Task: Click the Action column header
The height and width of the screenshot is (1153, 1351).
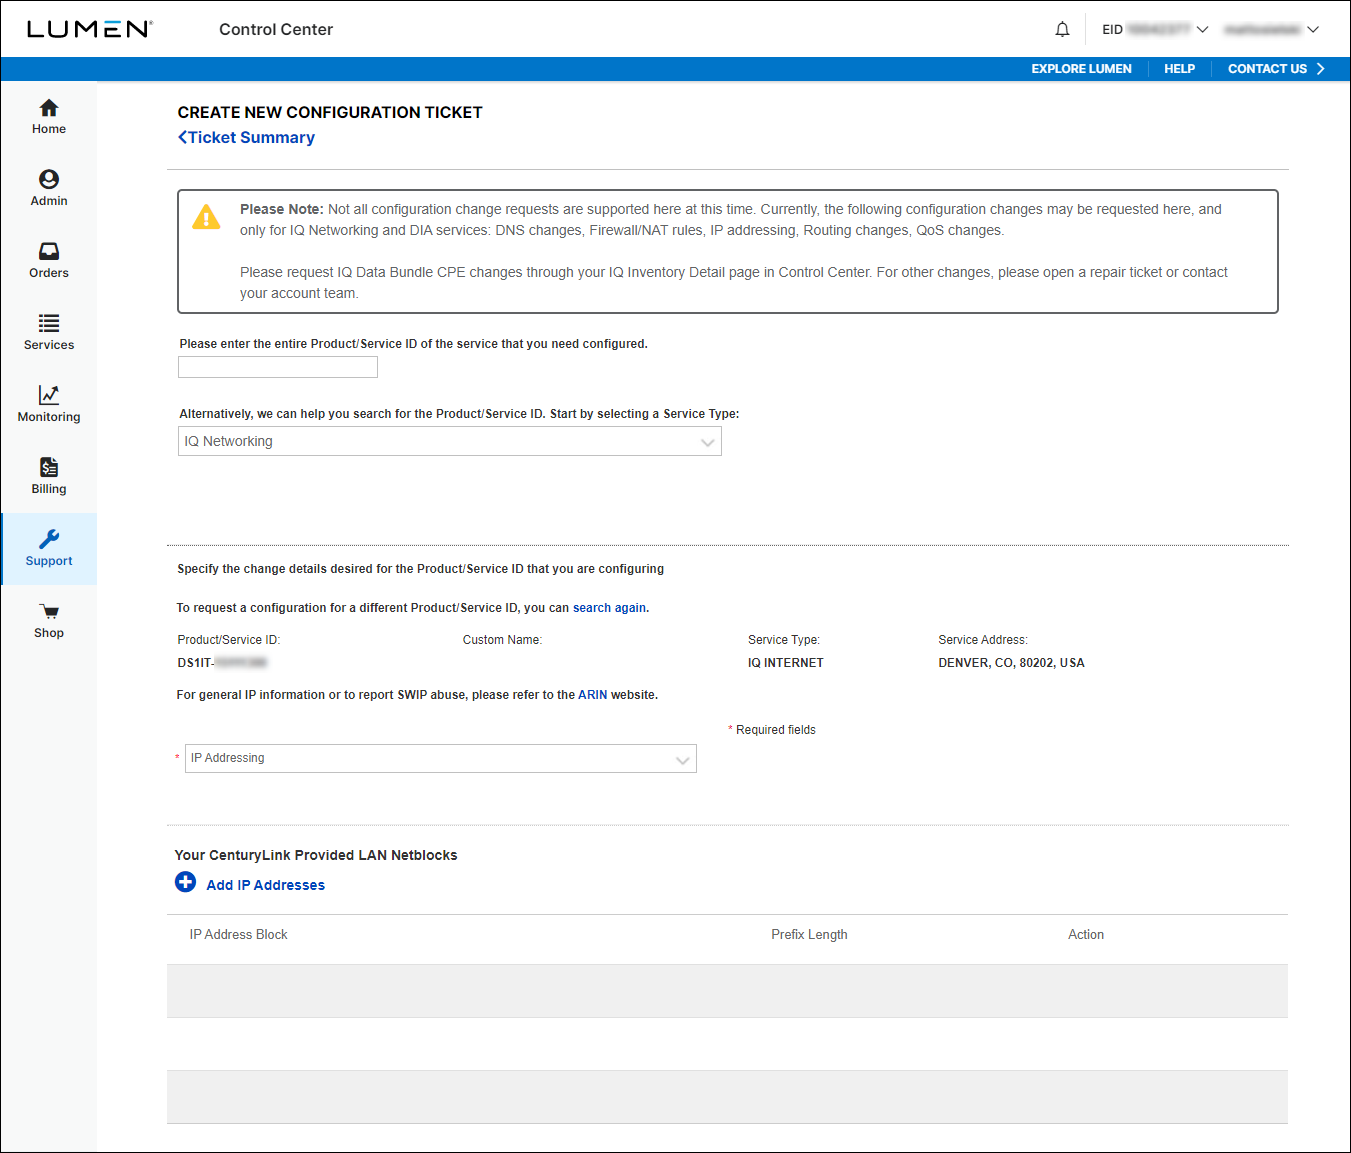Action: tap(1086, 935)
